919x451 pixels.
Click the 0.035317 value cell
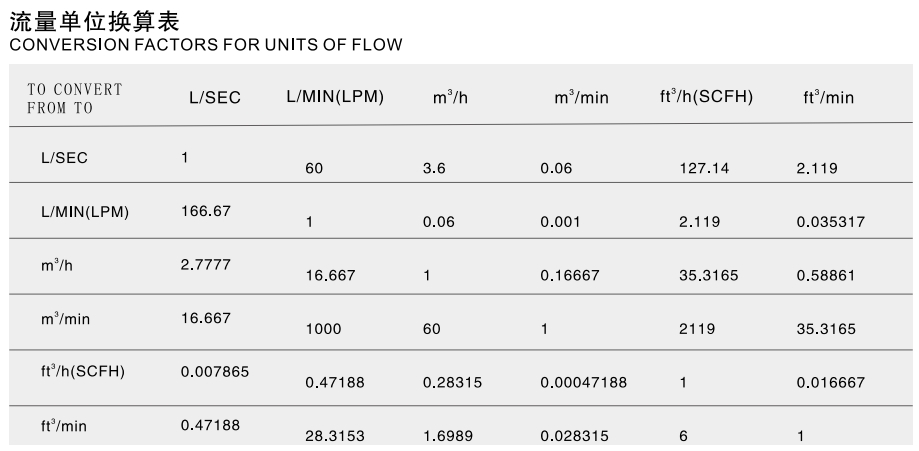pyautogui.click(x=830, y=222)
